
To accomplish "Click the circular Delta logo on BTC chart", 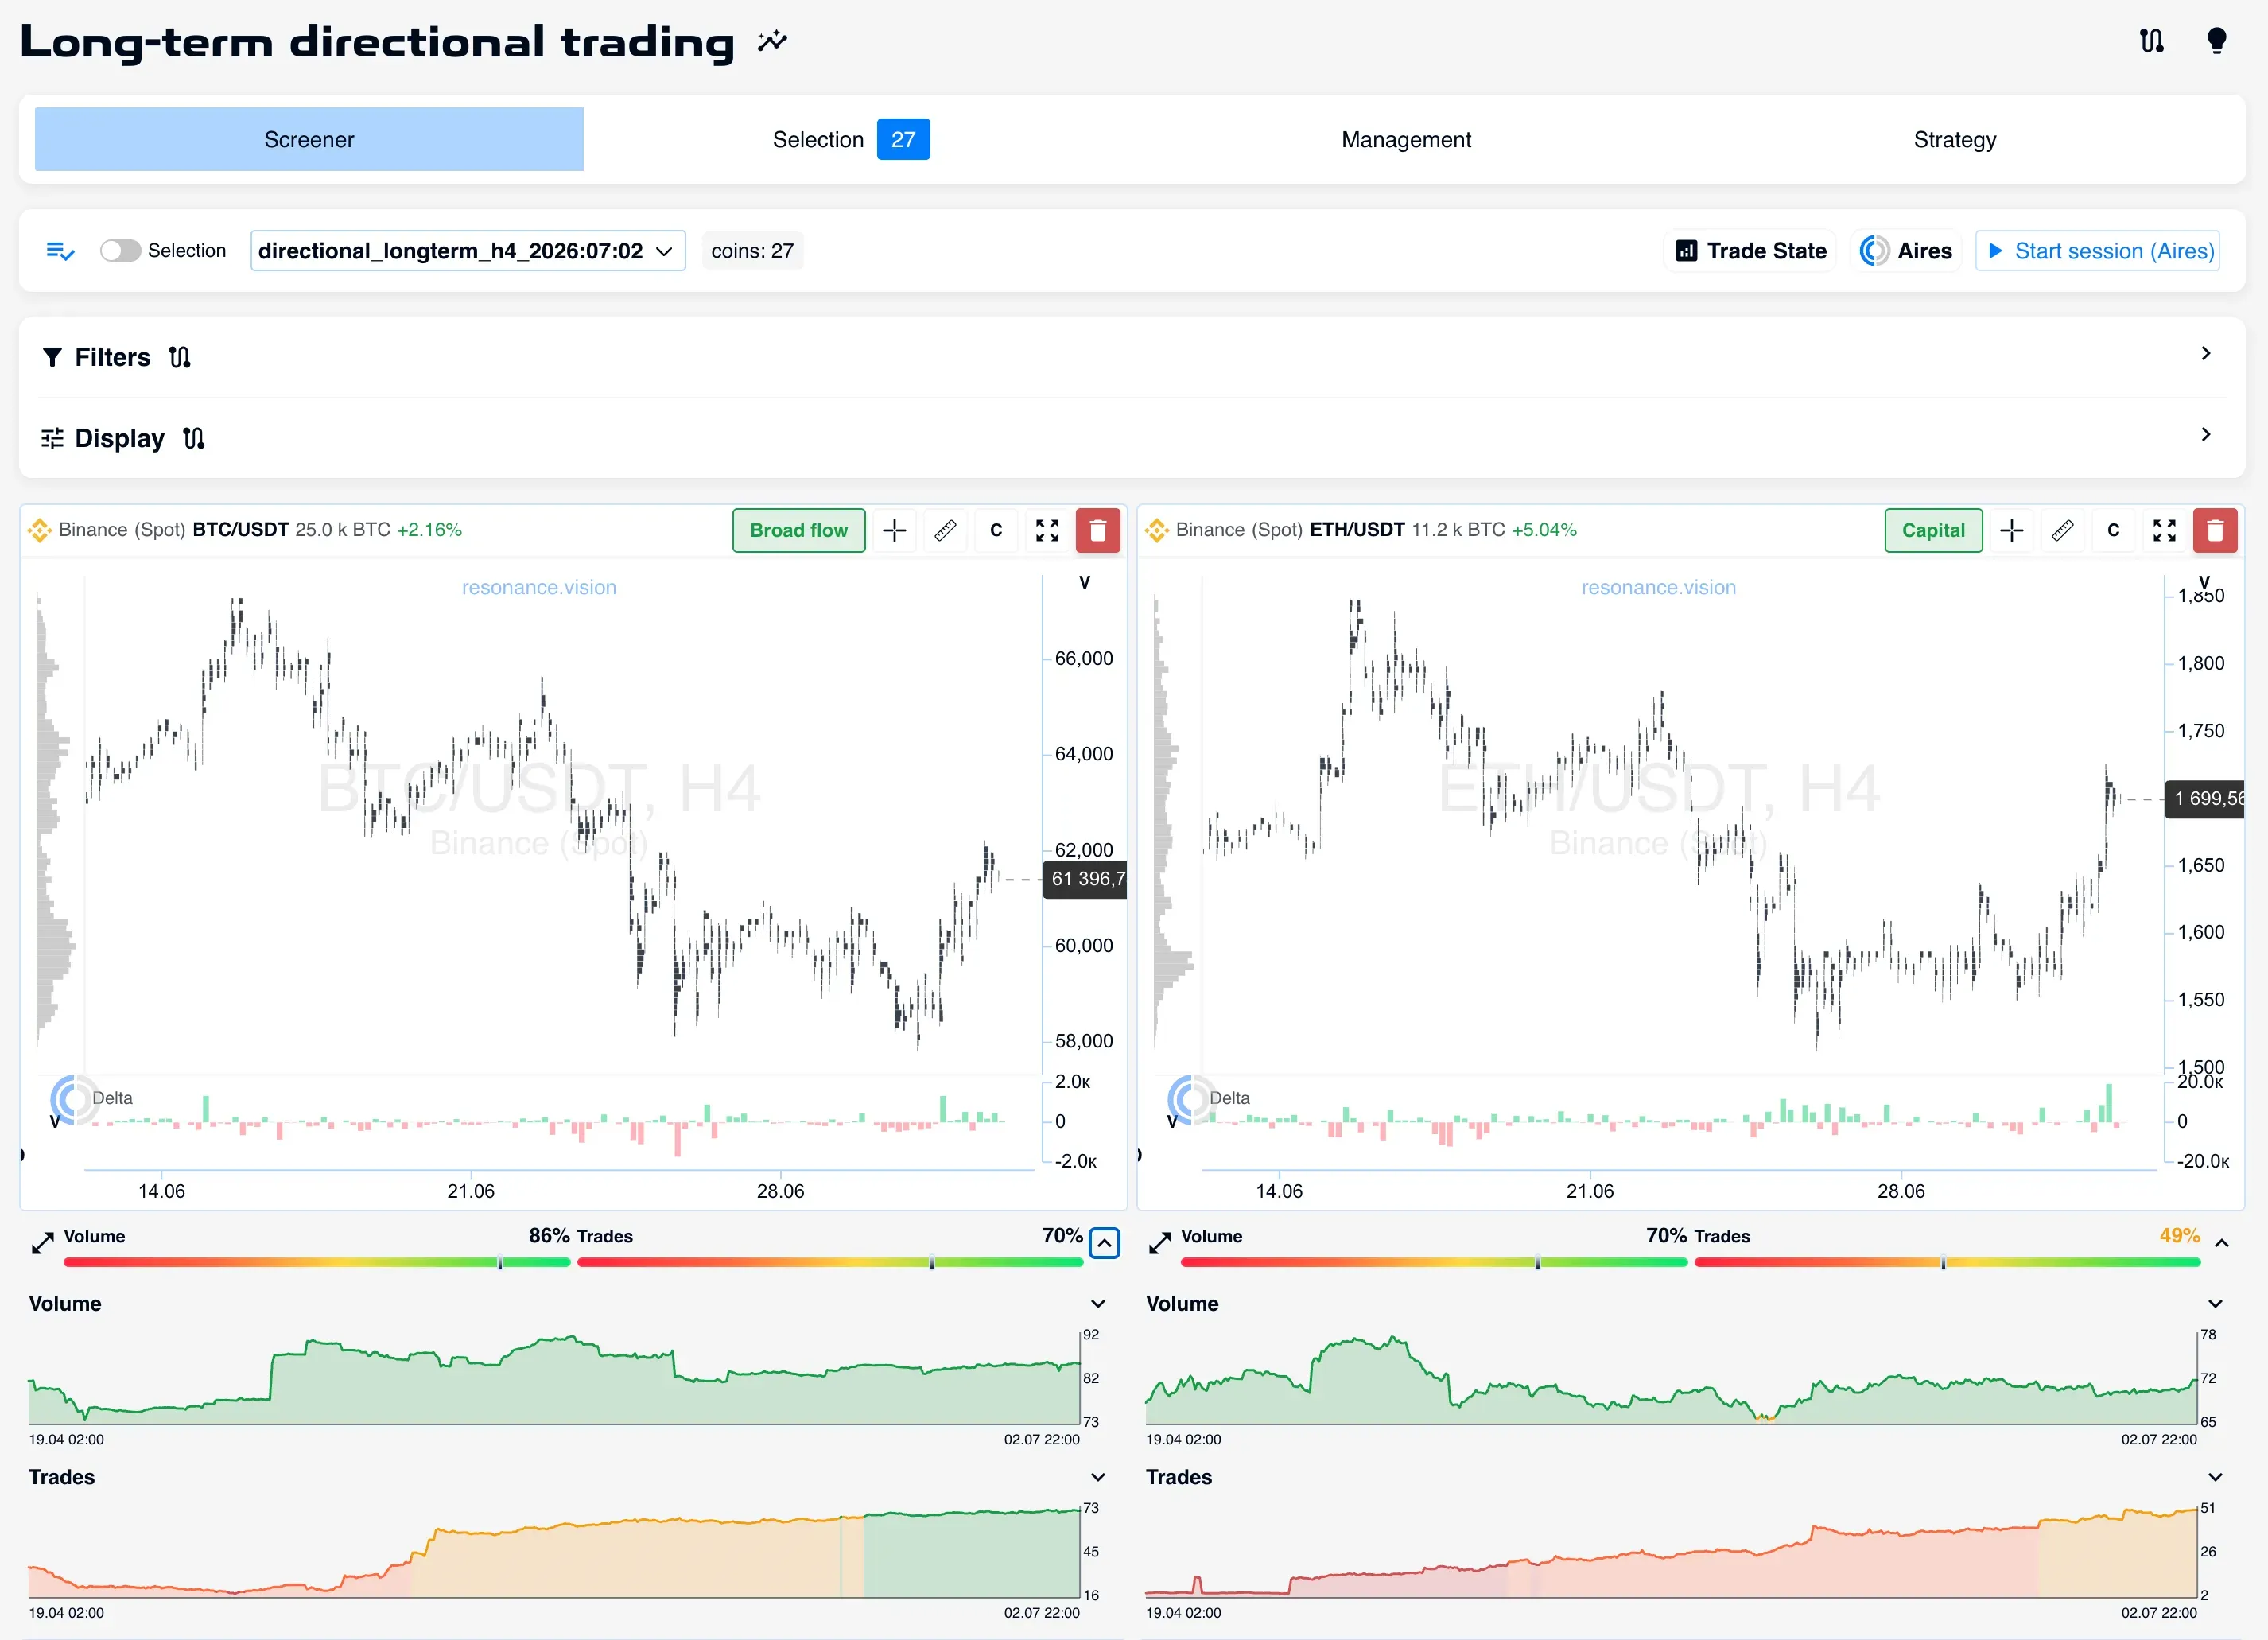I will 73,1100.
